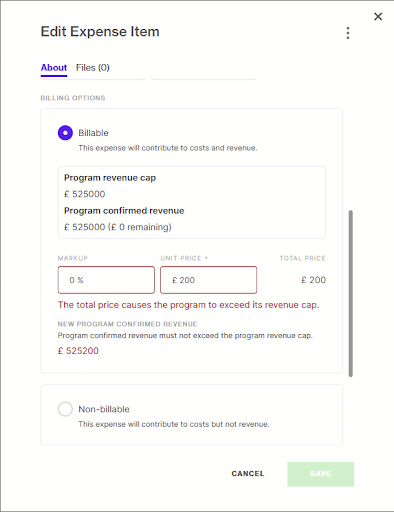The width and height of the screenshot is (394, 512).
Task: Click the new confirmed revenue £ 525200 value
Action: (78, 351)
